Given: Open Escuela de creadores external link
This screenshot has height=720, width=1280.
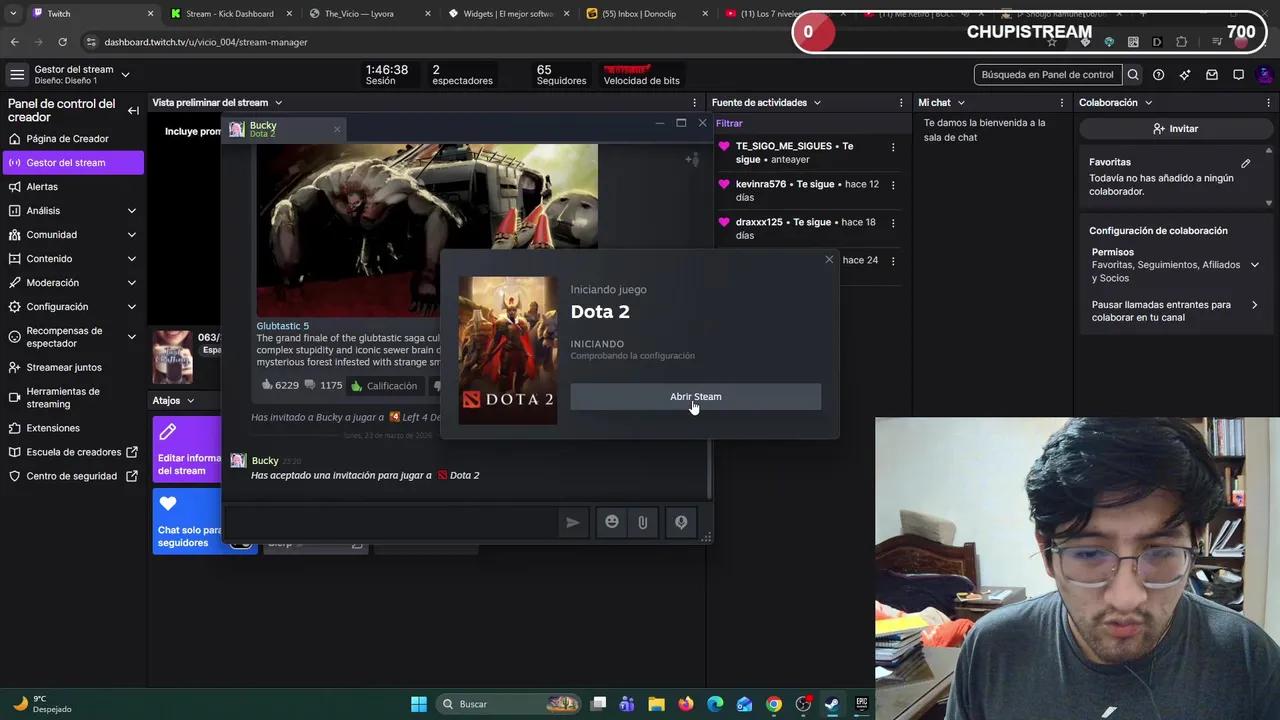Looking at the screenshot, I should tap(73, 452).
